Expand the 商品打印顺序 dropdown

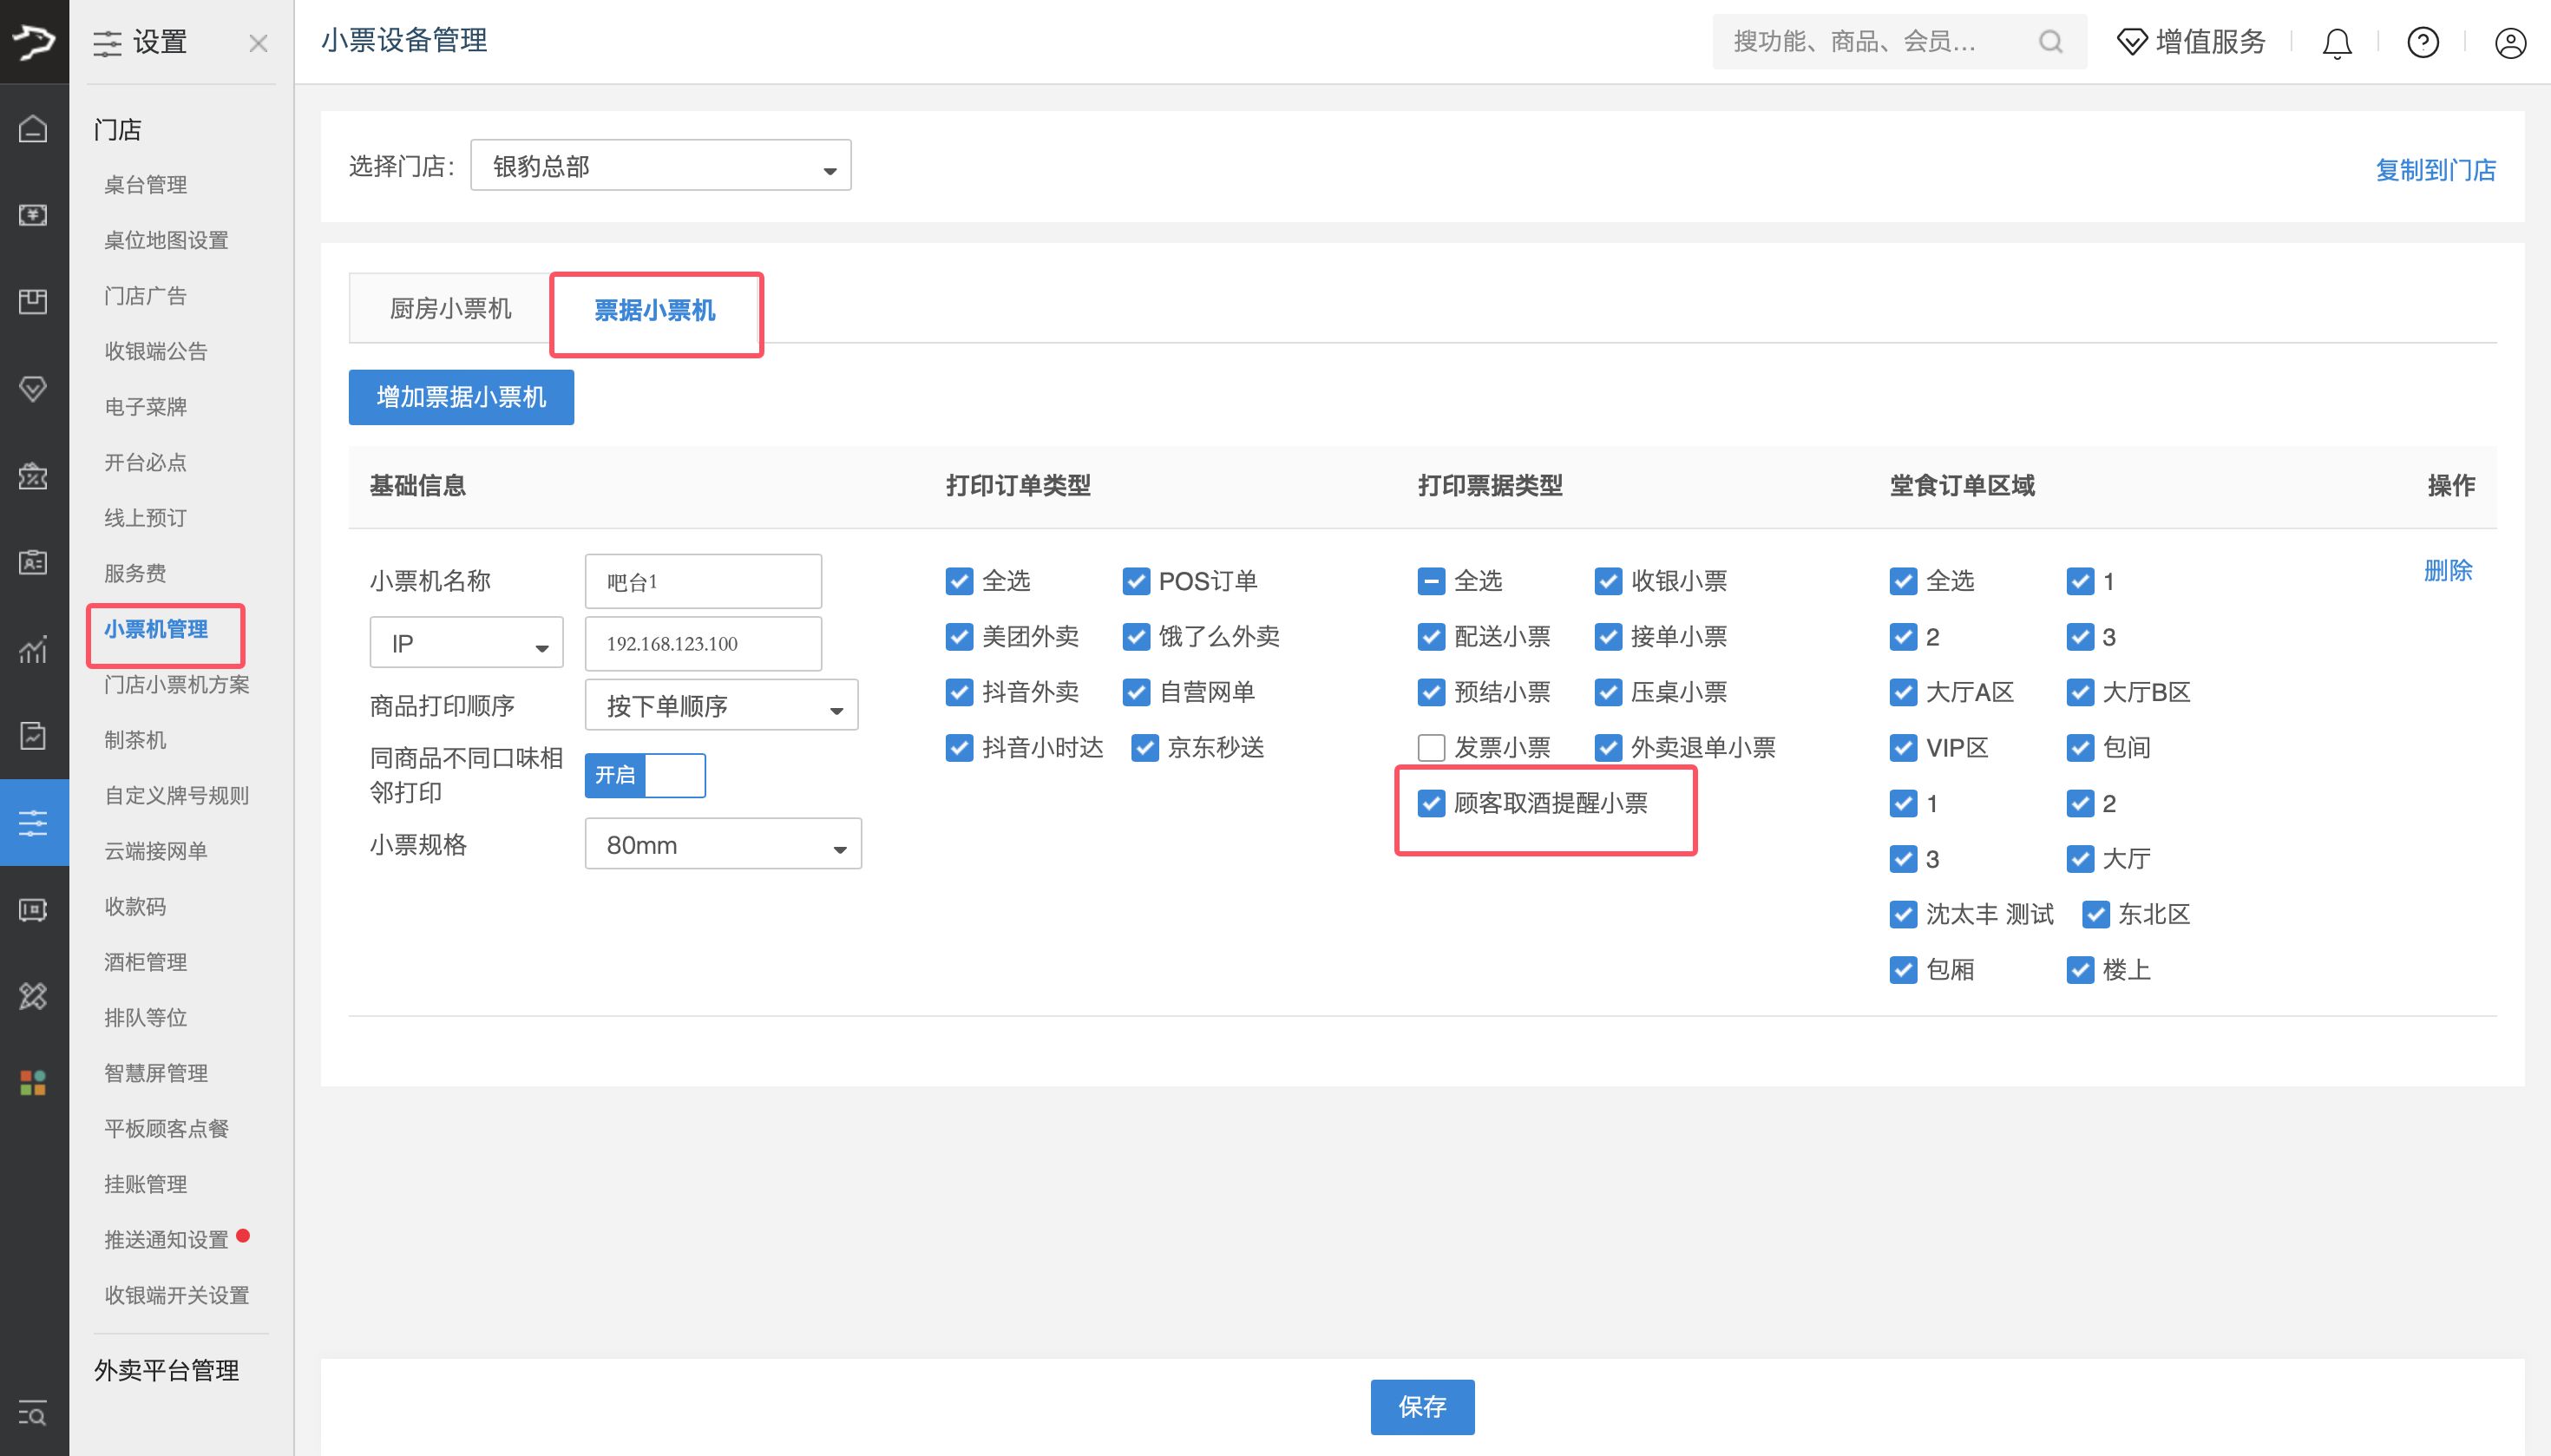point(721,706)
